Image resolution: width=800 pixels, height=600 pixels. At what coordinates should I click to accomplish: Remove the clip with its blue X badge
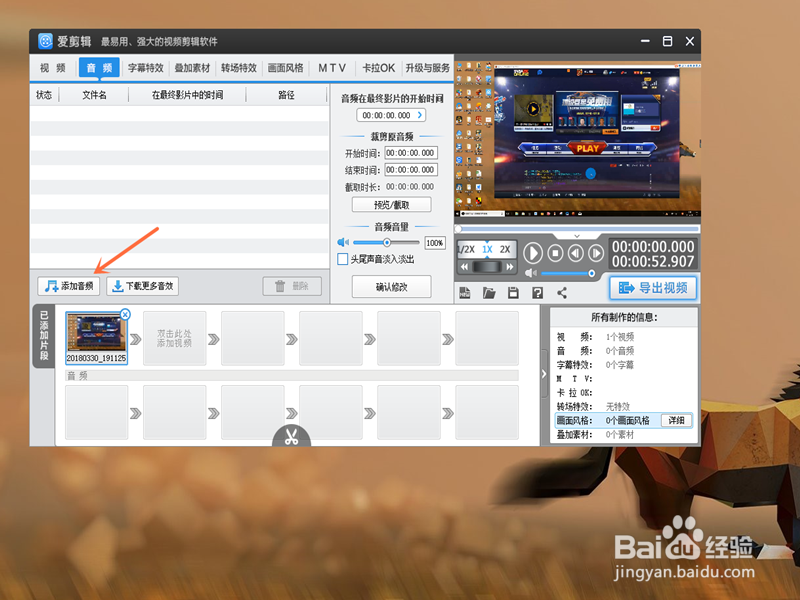pyautogui.click(x=125, y=314)
